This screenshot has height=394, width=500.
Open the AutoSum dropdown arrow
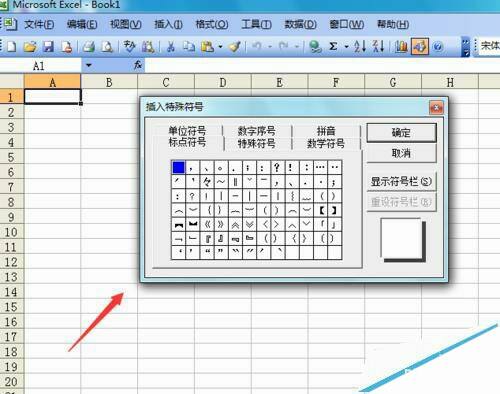click(x=346, y=47)
